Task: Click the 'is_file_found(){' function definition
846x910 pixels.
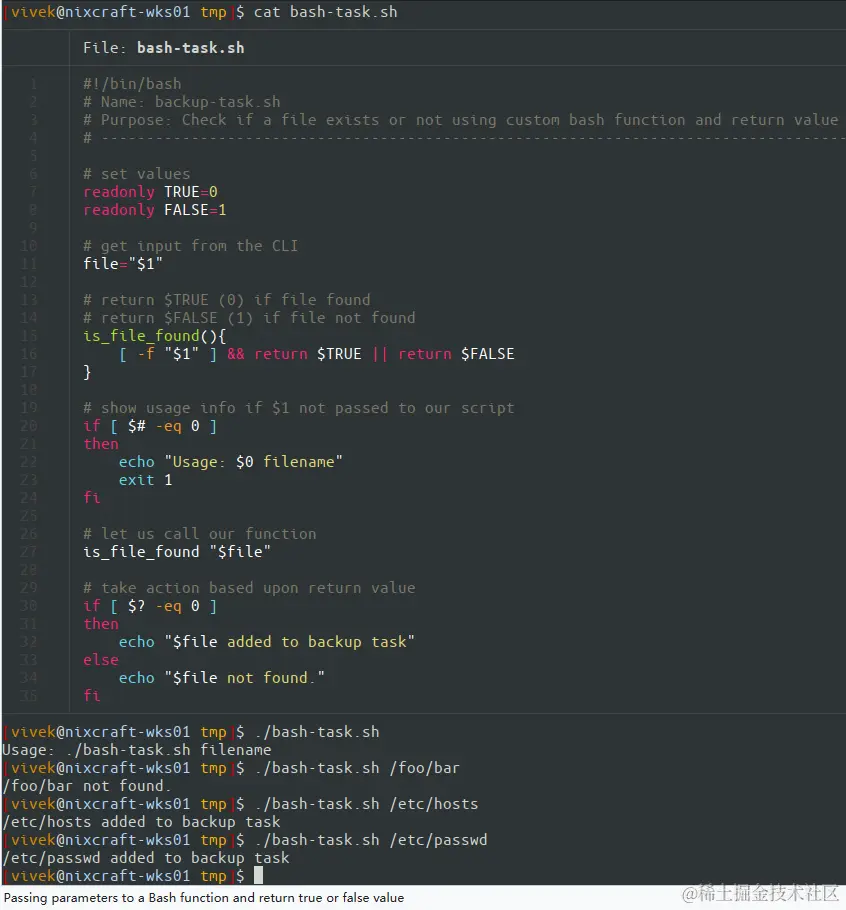Action: [154, 336]
